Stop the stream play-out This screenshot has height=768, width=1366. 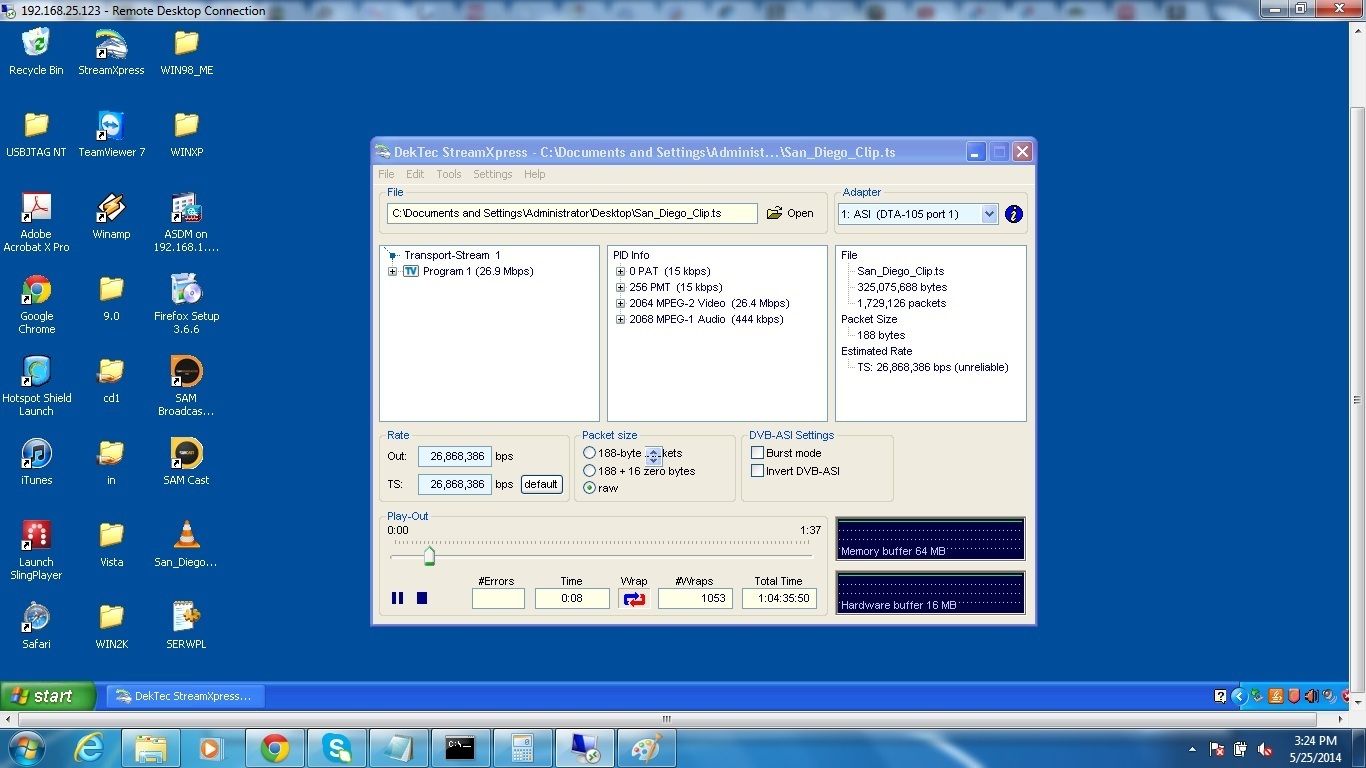tap(422, 598)
